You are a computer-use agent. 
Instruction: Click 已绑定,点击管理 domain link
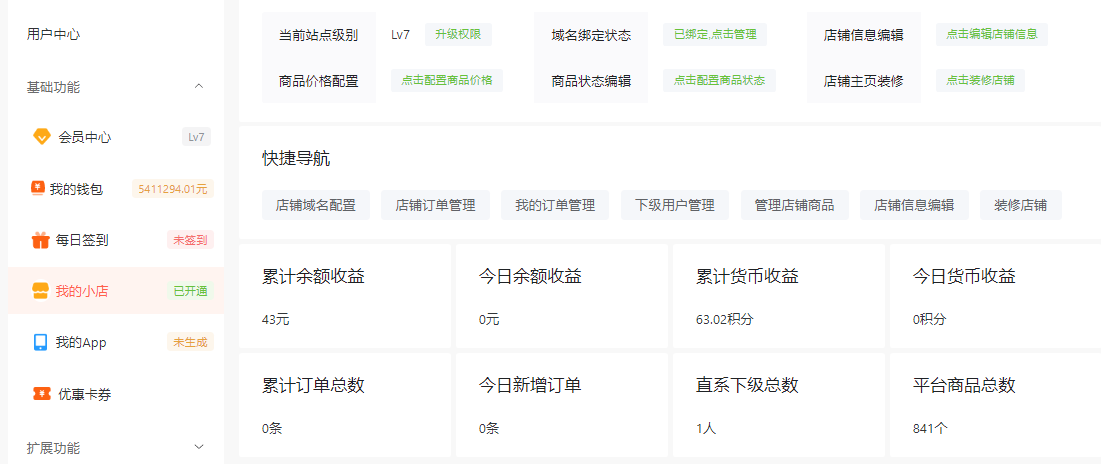coord(715,34)
